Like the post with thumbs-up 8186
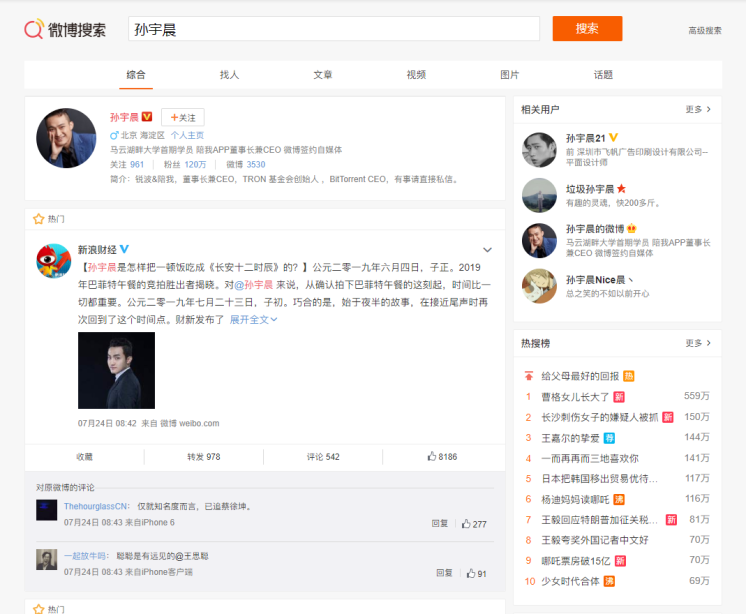This screenshot has width=746, height=614. point(442,457)
